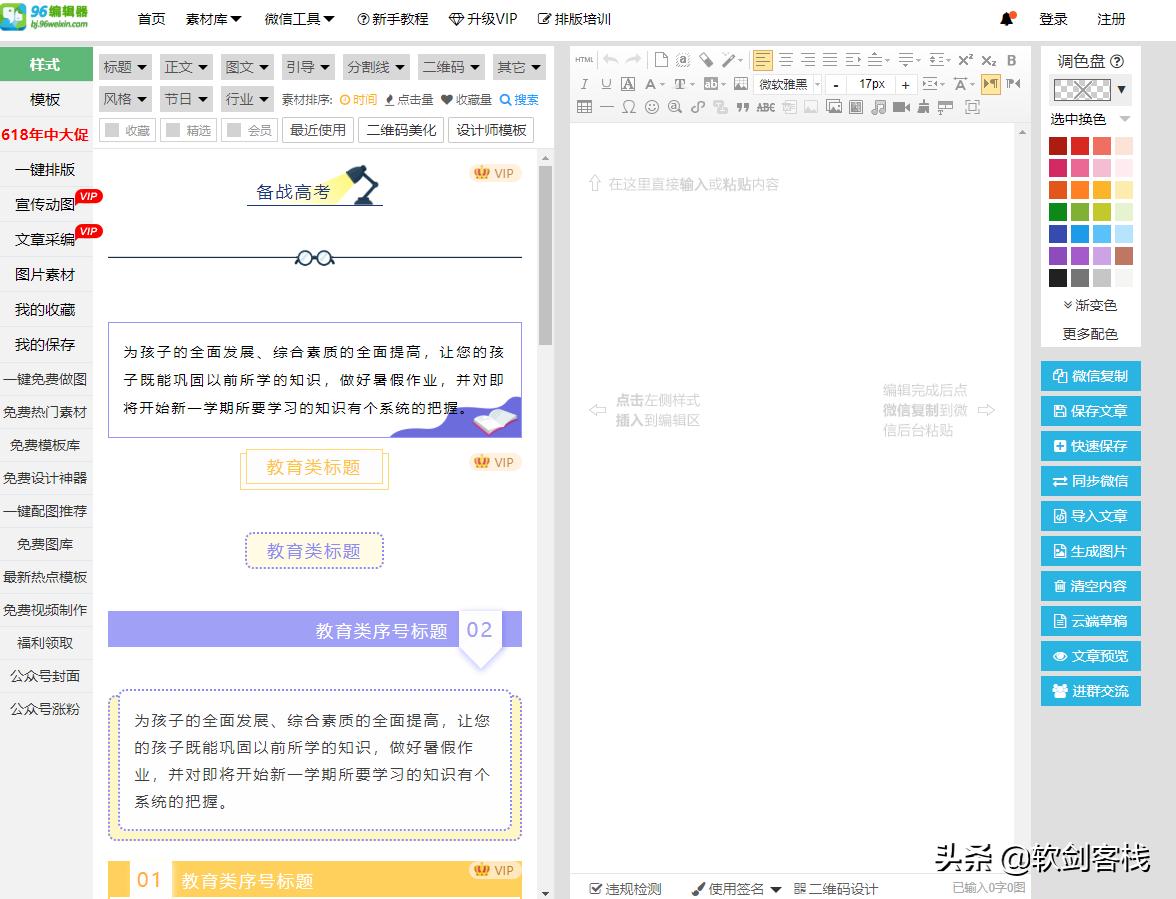Open the special character Ω tool
Viewport: 1176px width, 899px height.
[x=629, y=106]
